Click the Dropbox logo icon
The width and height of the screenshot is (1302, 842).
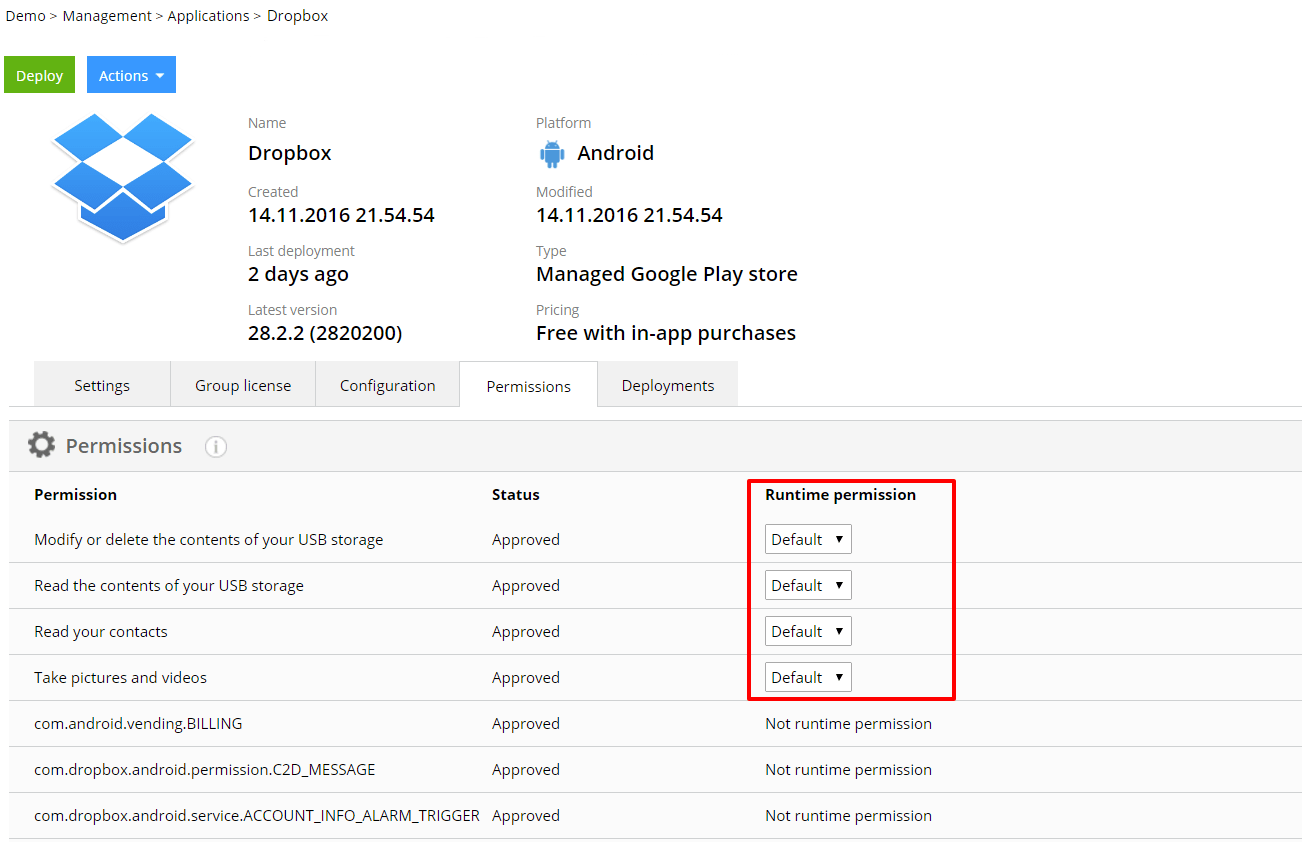pyautogui.click(x=122, y=177)
